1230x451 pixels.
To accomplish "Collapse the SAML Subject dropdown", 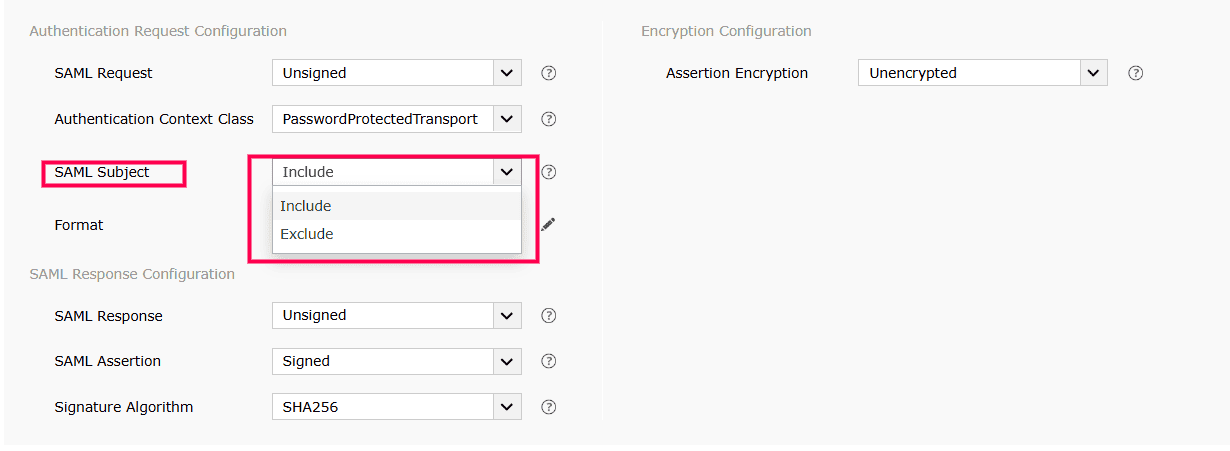I will point(507,172).
